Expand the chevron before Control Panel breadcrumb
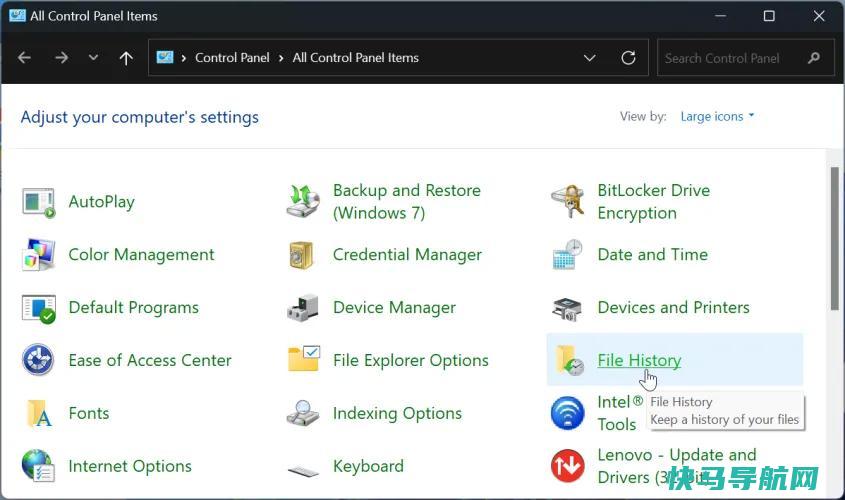The width and height of the screenshot is (845, 500). (x=184, y=58)
